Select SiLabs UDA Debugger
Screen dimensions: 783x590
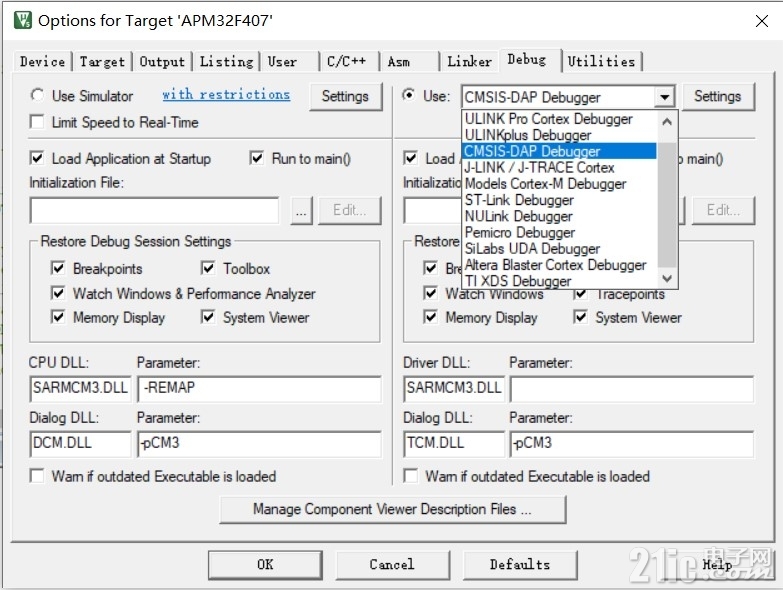pos(559,249)
